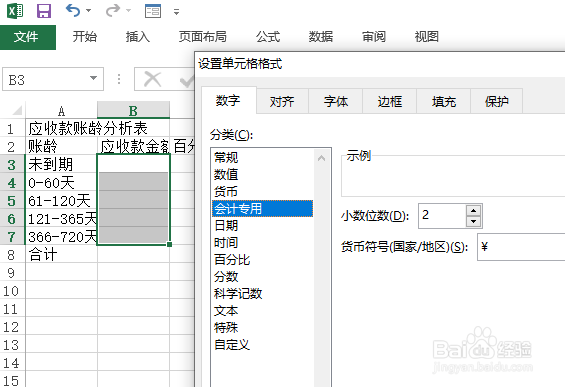
Task: Select 常规 in the category list
Action: click(262, 157)
